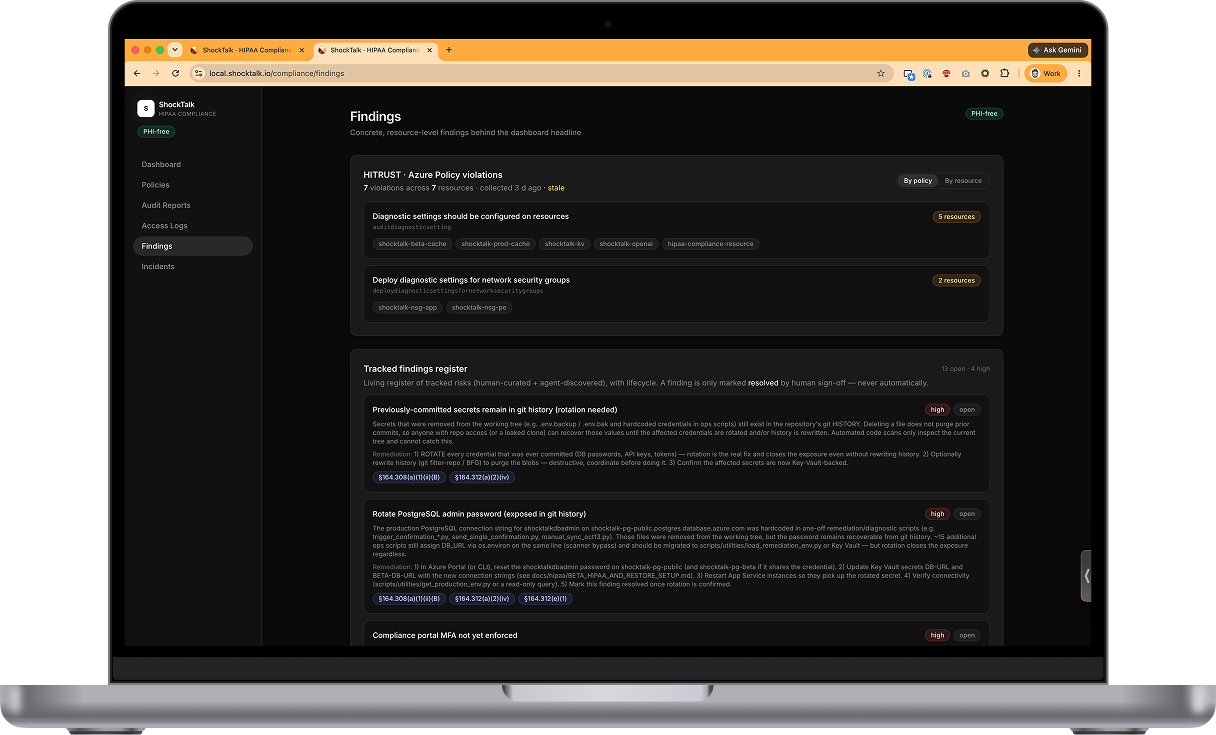Click the high badge on git history secrets finding

[937, 410]
